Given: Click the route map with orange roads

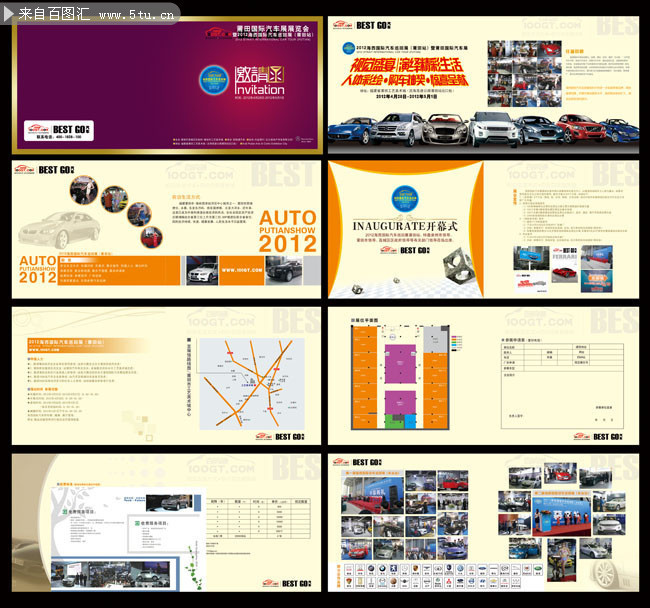Looking at the screenshot, I should [x=252, y=384].
